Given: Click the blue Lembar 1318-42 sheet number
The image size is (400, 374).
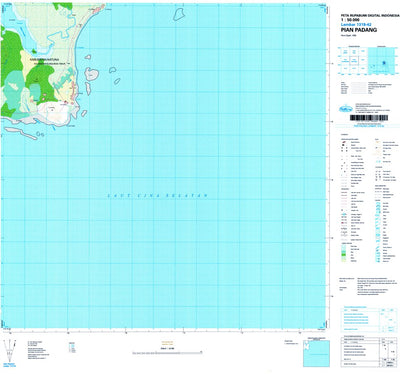Looking at the screenshot, I should [356, 25].
